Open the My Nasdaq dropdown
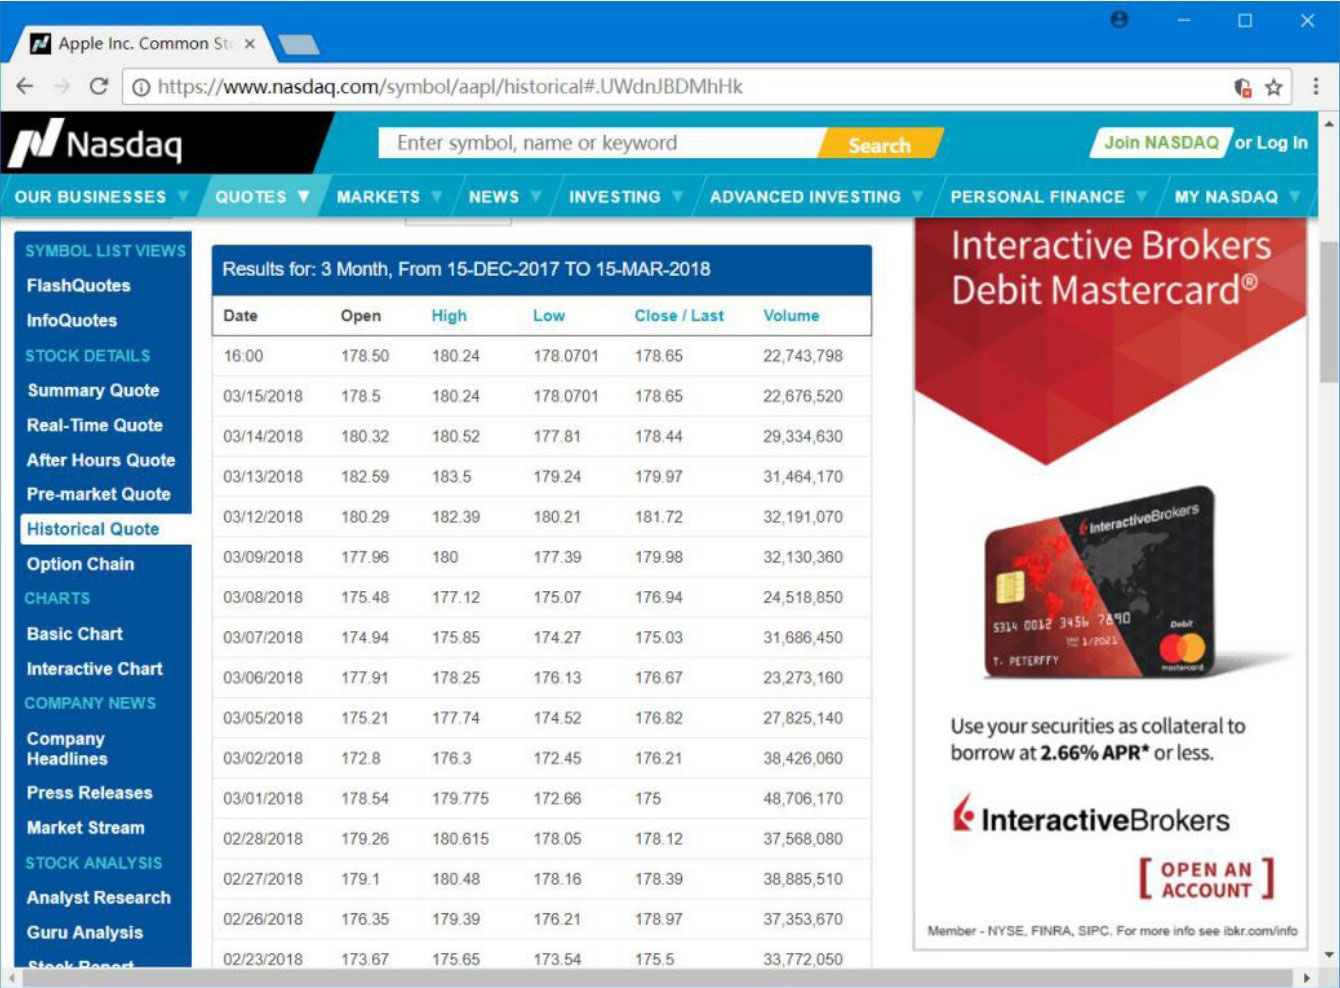This screenshot has height=988, width=1340. (1237, 197)
